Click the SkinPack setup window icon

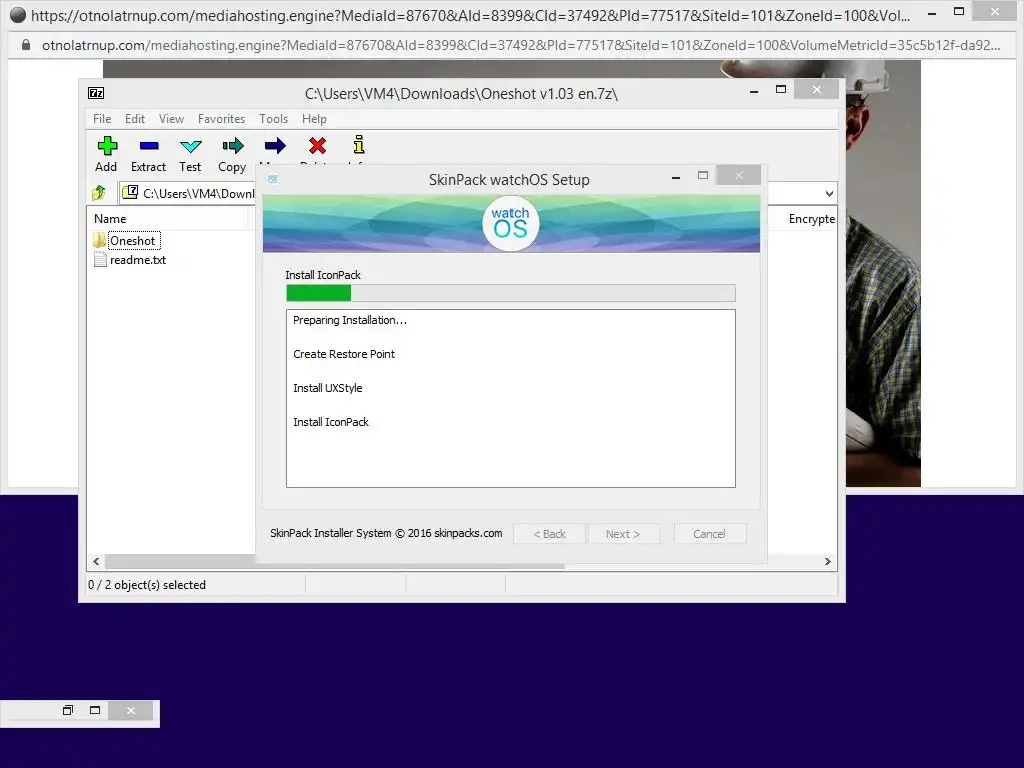click(273, 179)
